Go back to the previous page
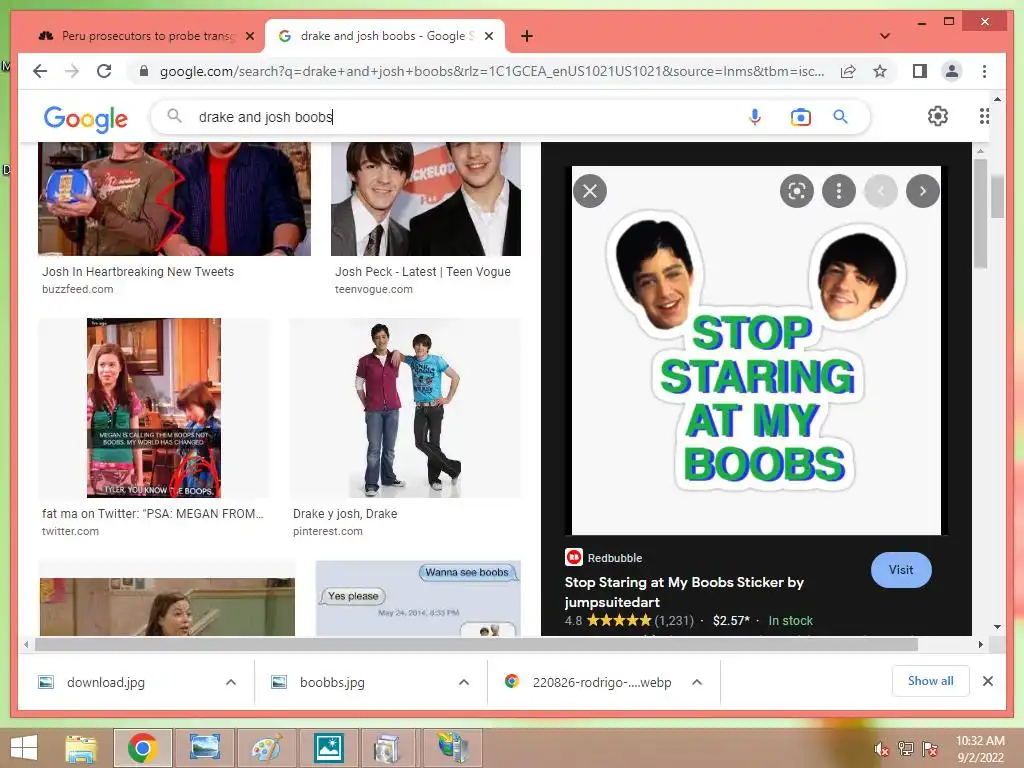Viewport: 1024px width, 768px height. [x=40, y=71]
